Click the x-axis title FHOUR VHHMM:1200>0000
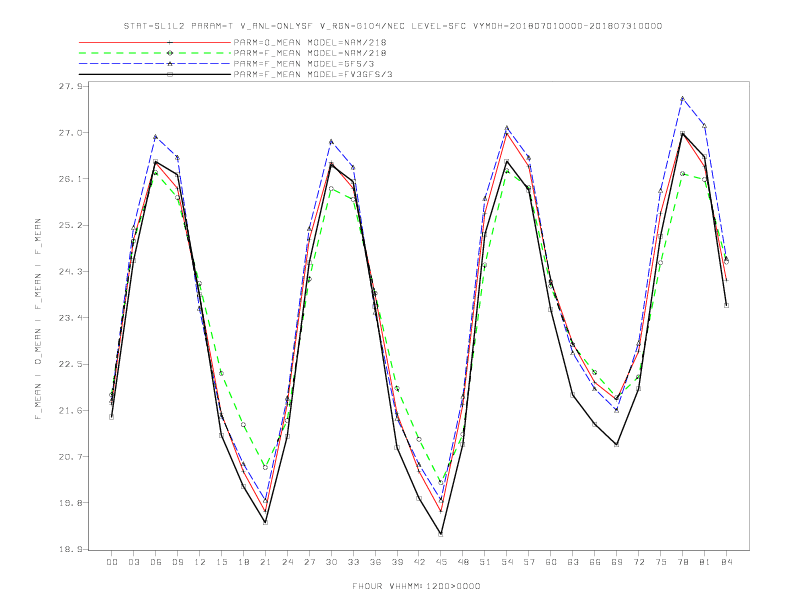 pos(416,586)
